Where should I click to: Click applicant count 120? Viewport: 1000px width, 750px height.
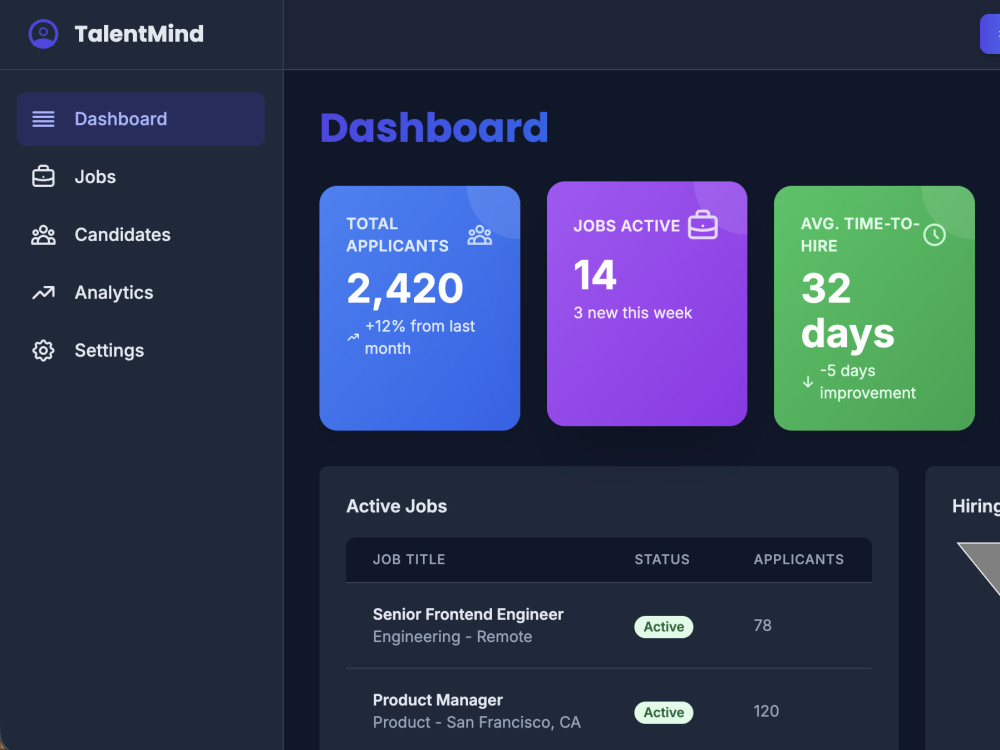[766, 711]
